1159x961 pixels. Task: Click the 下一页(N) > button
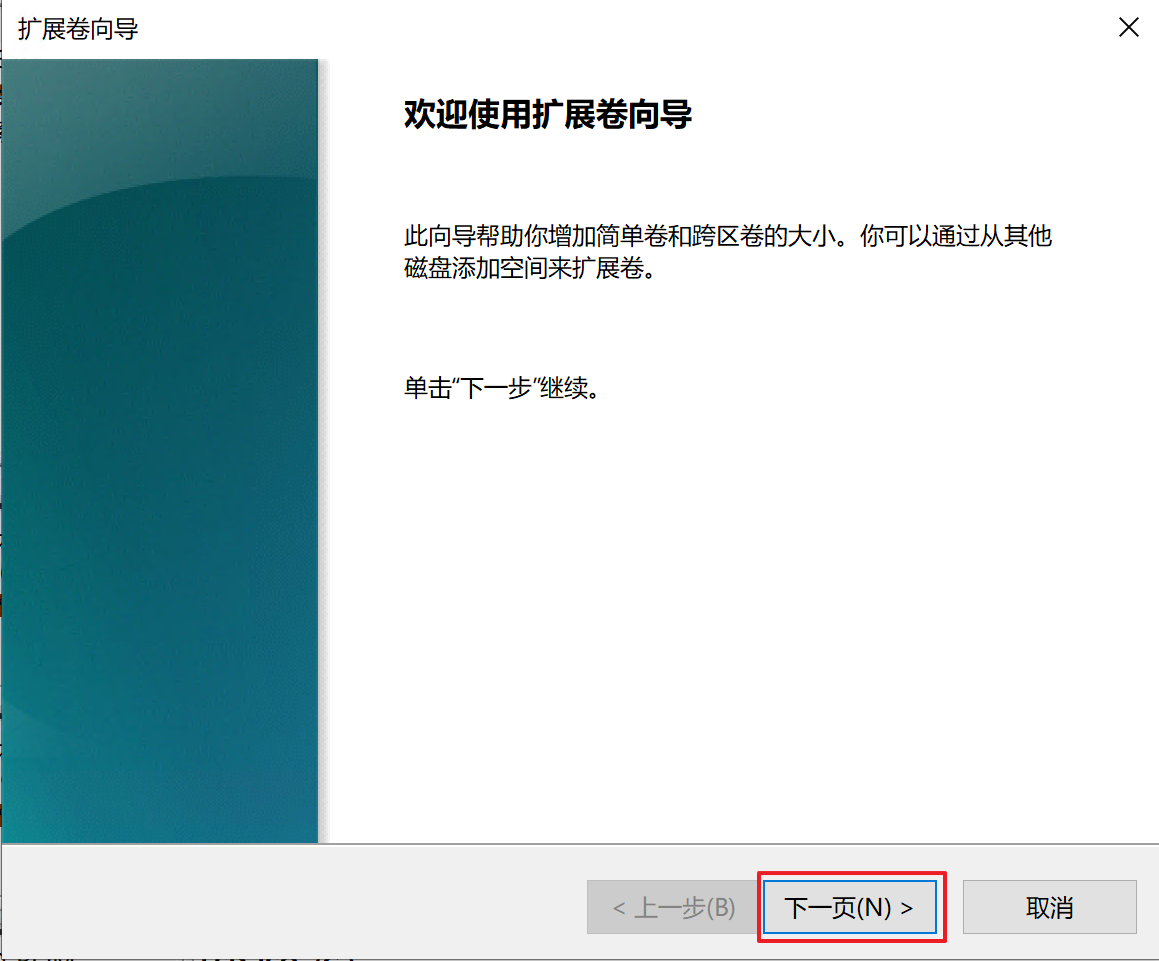(850, 907)
